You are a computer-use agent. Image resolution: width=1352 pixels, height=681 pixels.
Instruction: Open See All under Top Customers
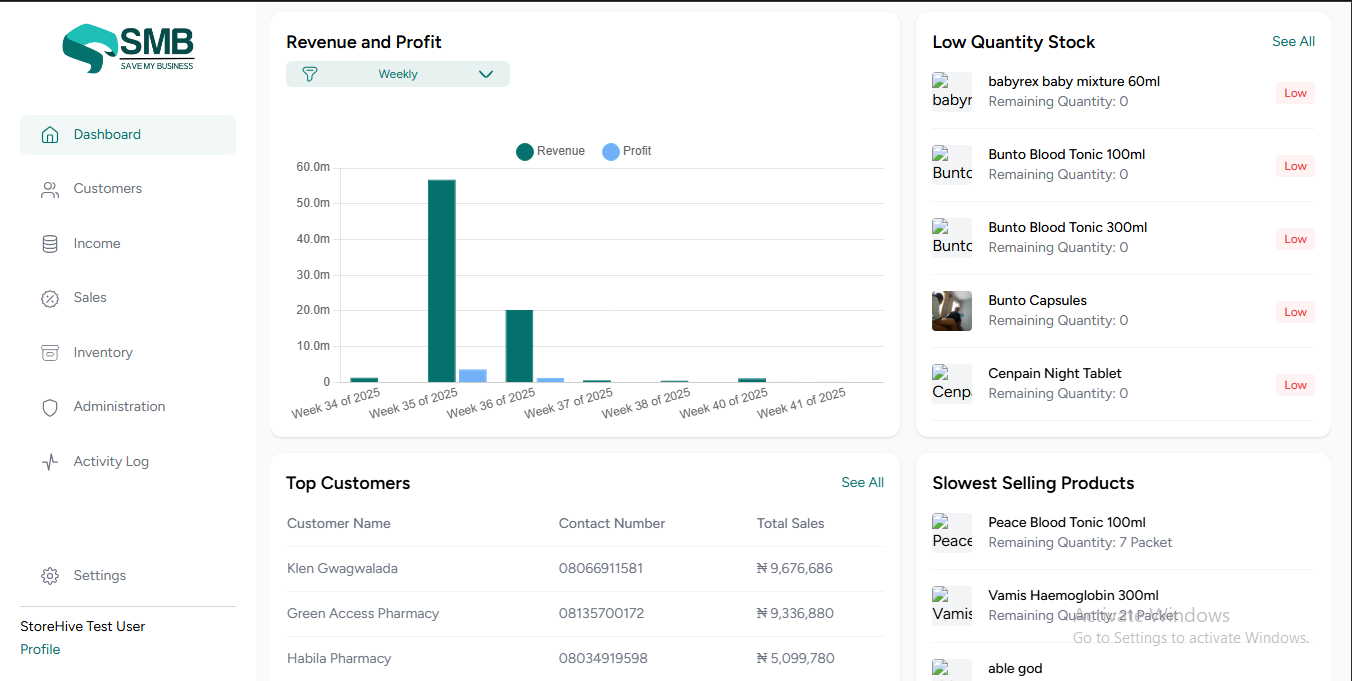pos(862,482)
